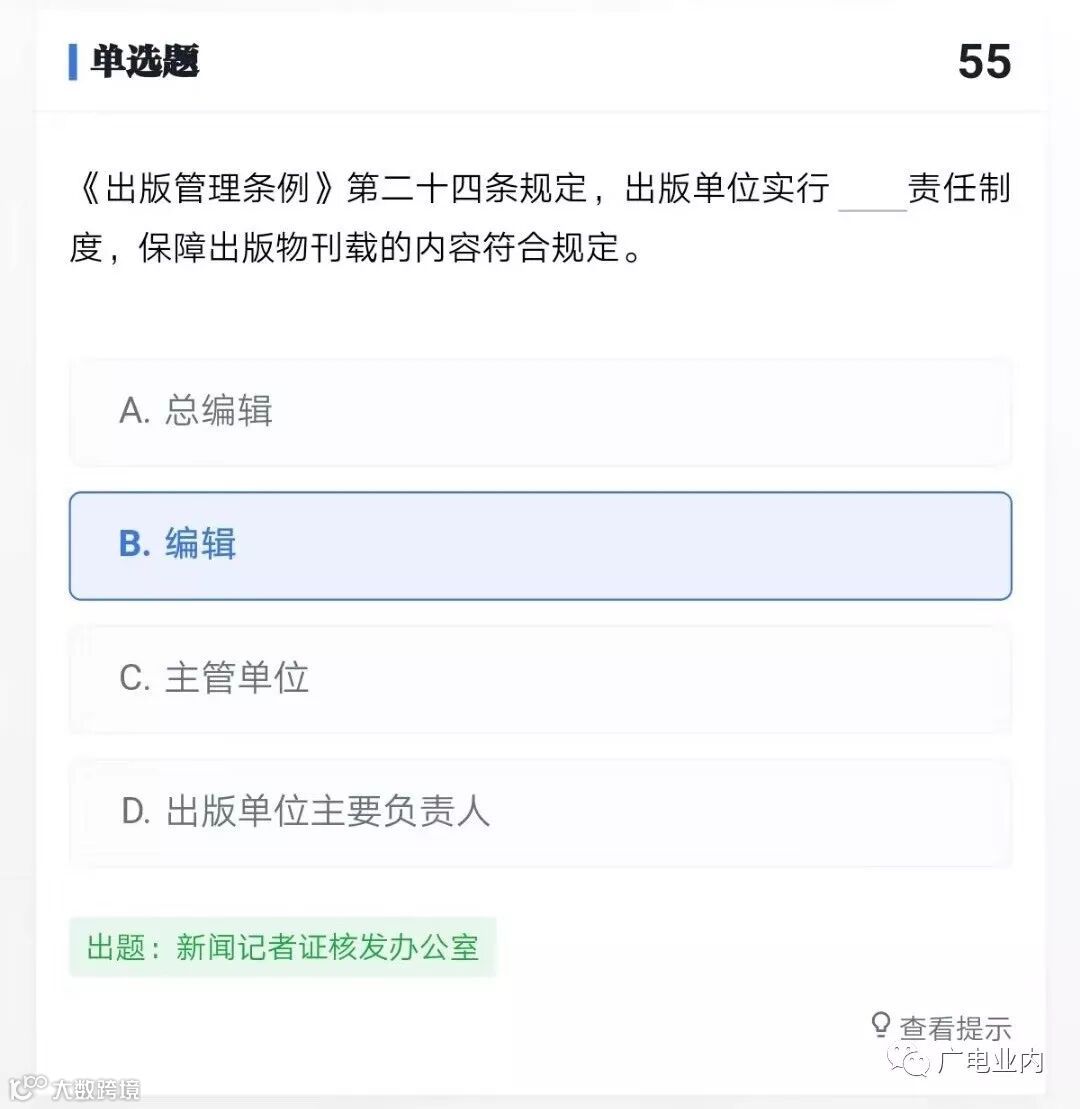Click the lightbulb hint icon

coord(880,1024)
